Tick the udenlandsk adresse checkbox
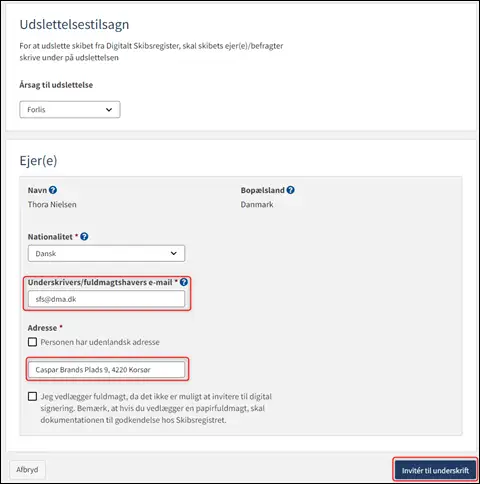The height and width of the screenshot is (484, 480). pos(32,342)
